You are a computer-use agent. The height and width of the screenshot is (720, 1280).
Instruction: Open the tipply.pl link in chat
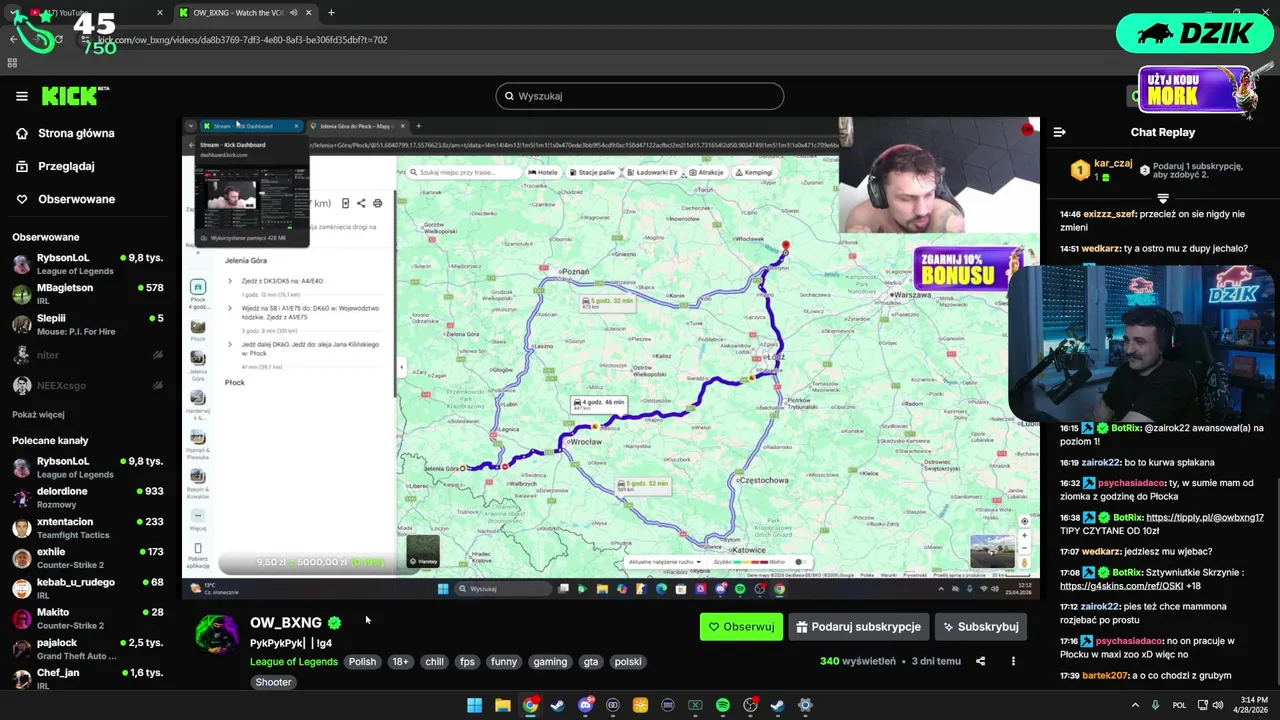(x=1205, y=518)
